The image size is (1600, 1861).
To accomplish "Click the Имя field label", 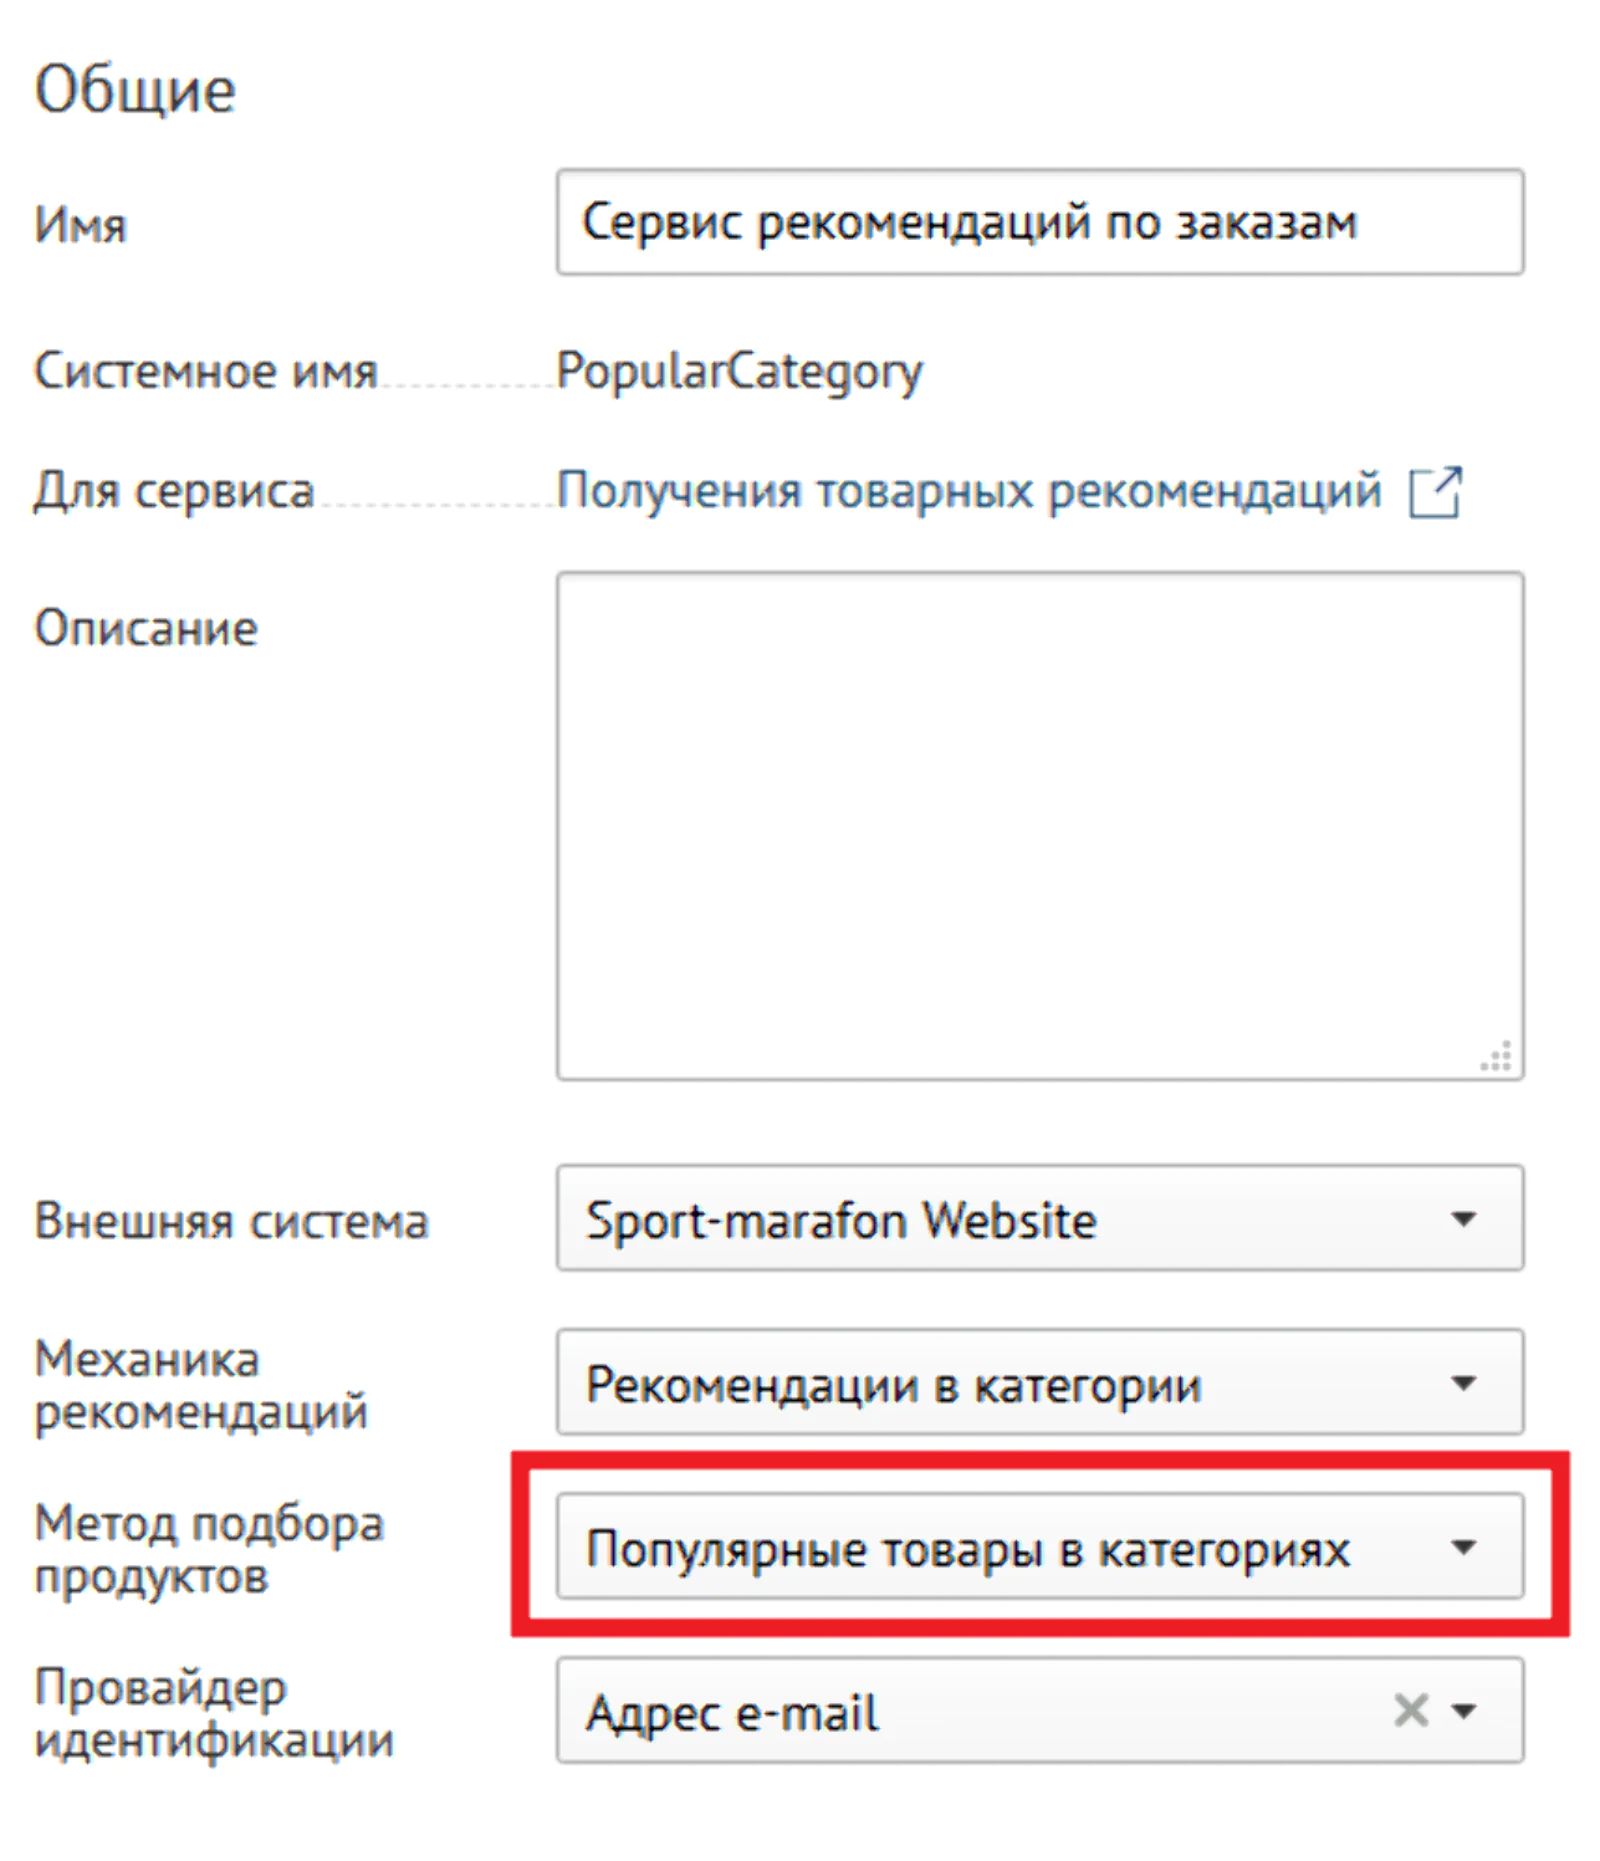I will [81, 224].
